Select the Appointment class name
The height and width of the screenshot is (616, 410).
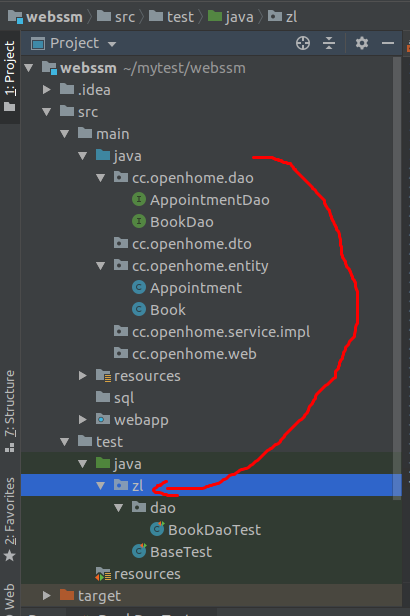tap(196, 288)
